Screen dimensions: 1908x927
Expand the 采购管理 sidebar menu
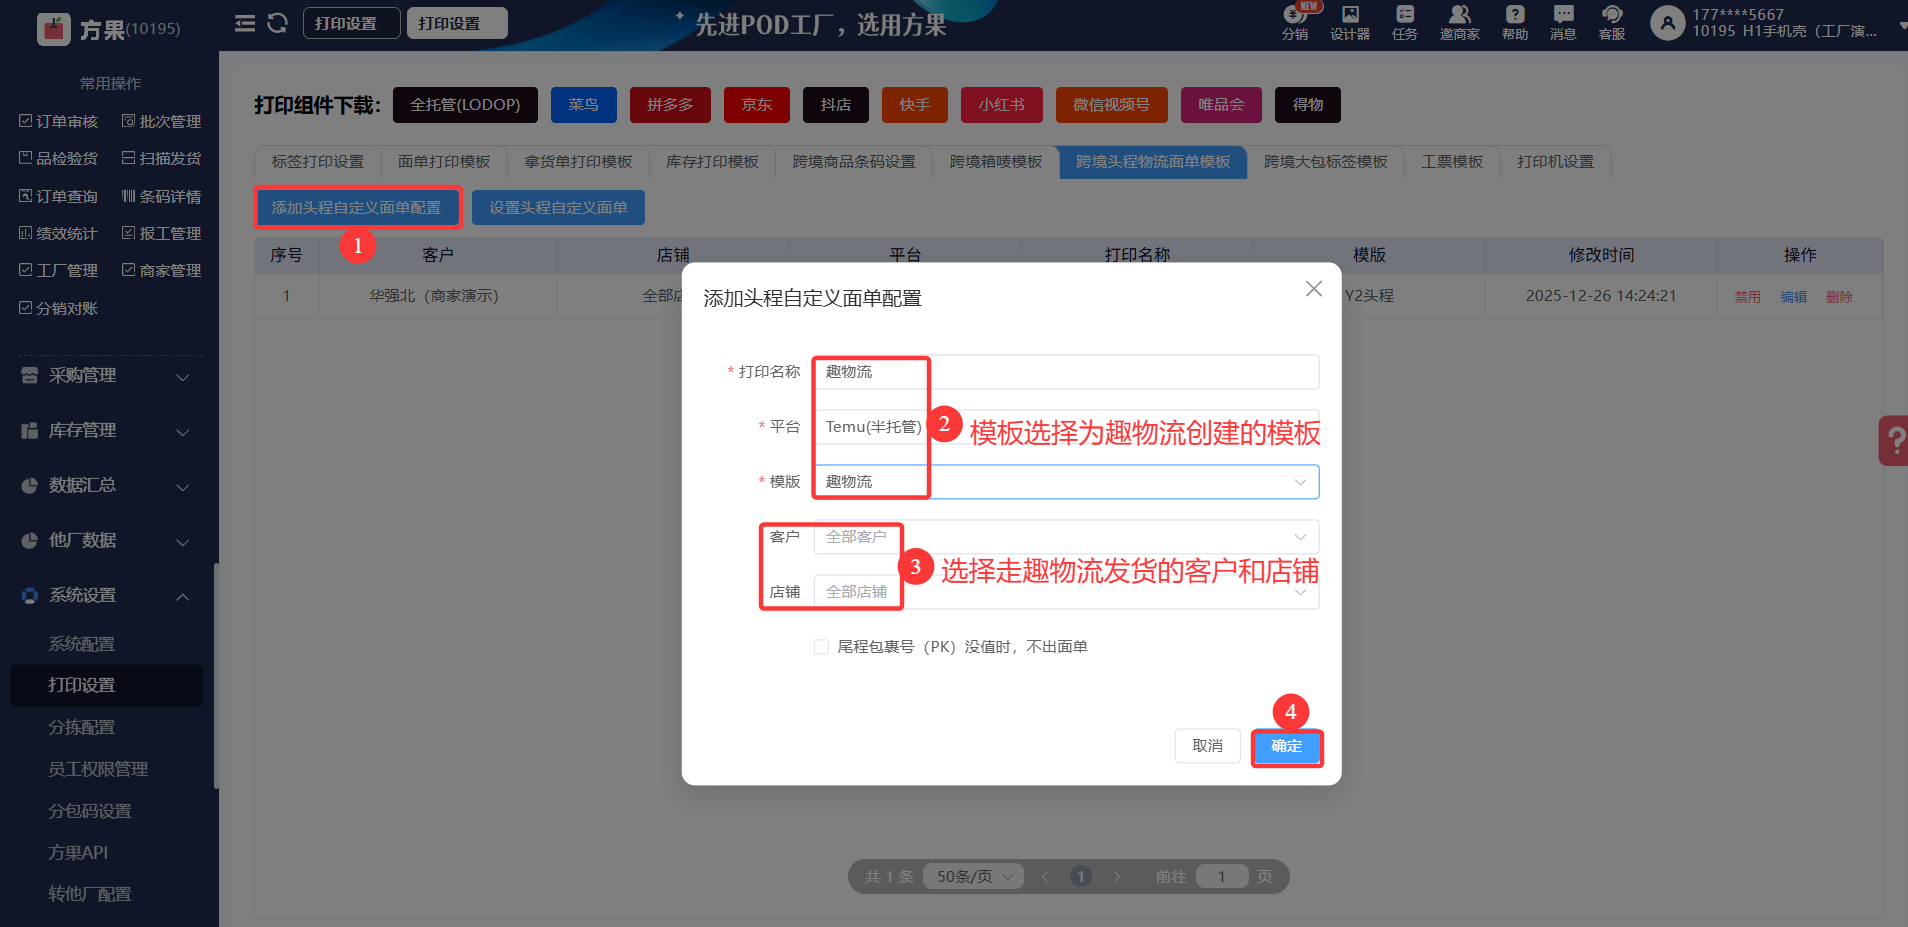pyautogui.click(x=105, y=376)
